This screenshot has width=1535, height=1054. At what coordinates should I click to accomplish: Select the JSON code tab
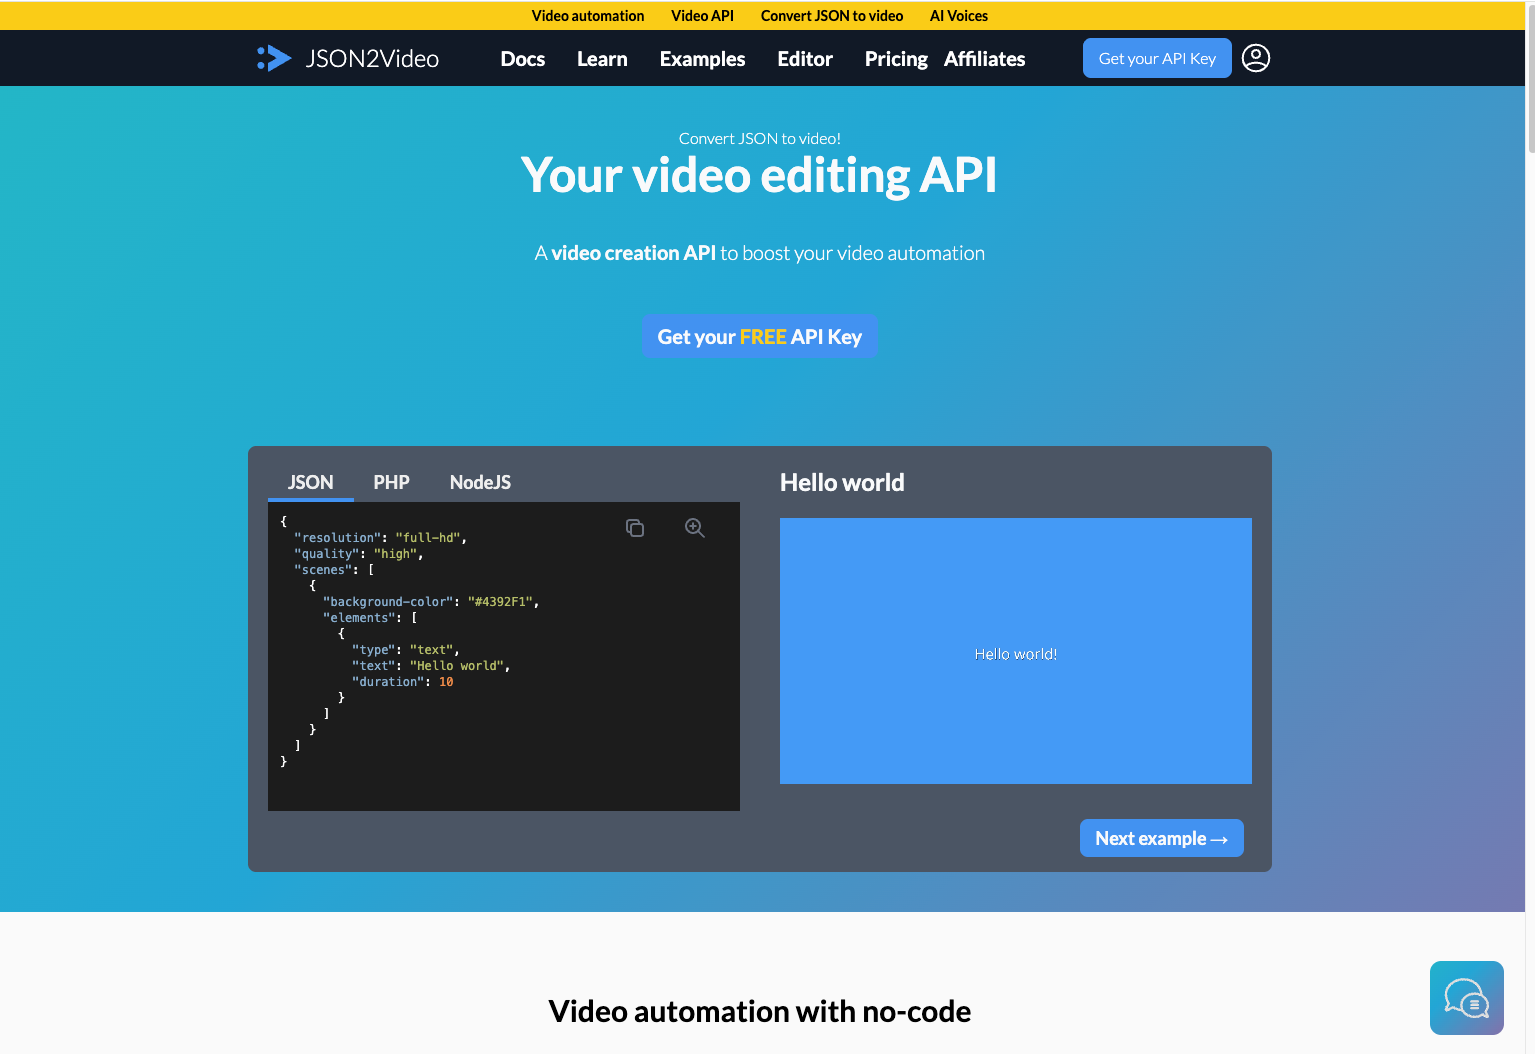310,482
